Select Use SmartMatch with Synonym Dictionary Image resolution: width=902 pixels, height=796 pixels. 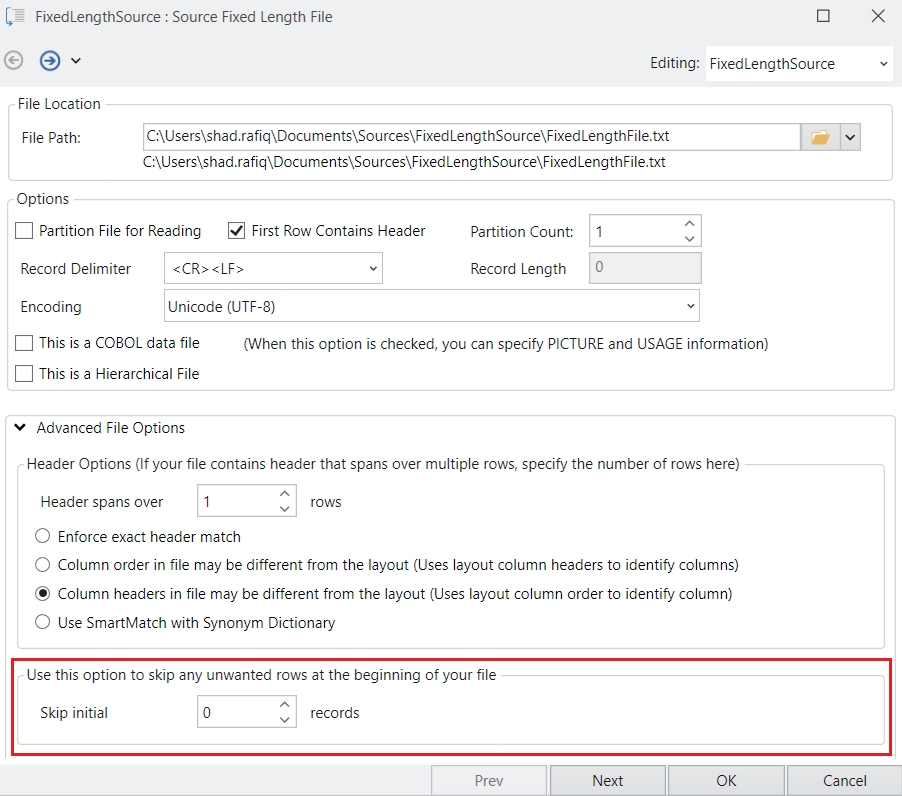coord(43,622)
